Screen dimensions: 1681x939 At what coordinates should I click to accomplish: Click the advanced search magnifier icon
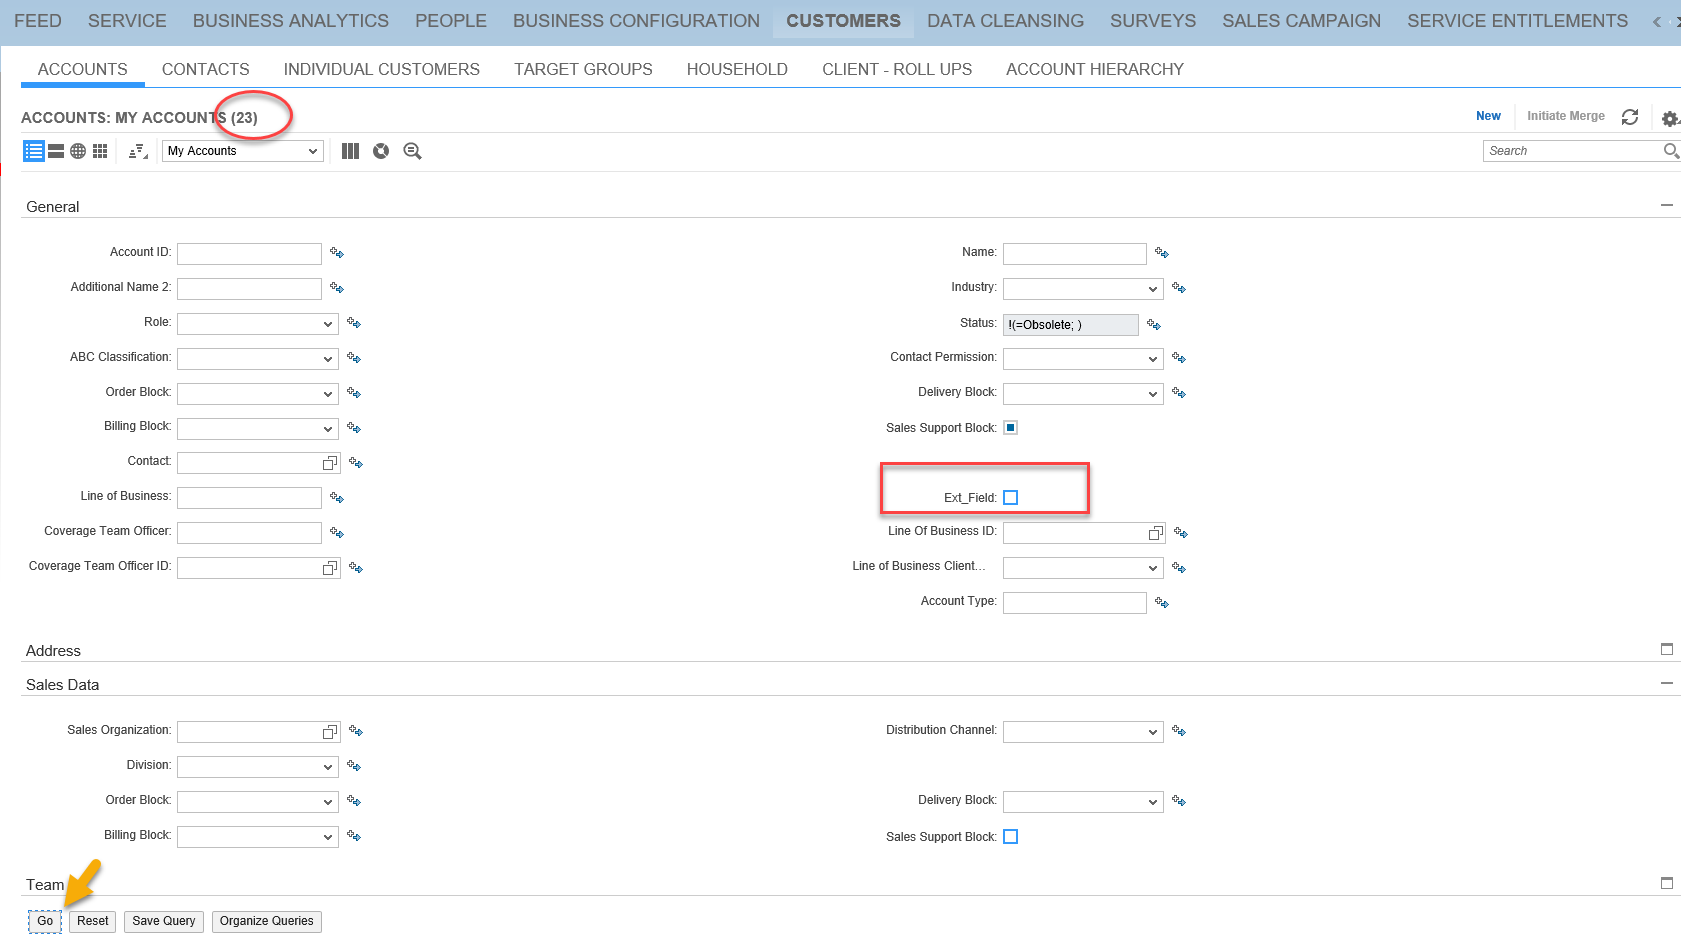pyautogui.click(x=412, y=151)
